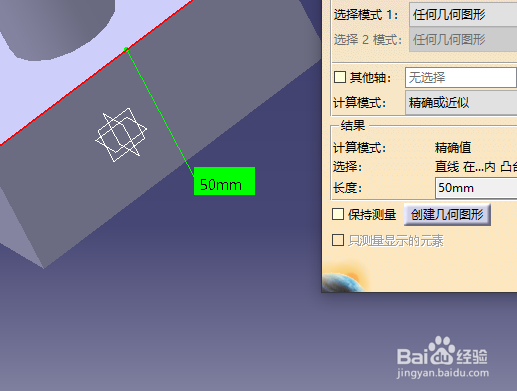
Task: Click the 长度 50mm result field
Action: [476, 188]
